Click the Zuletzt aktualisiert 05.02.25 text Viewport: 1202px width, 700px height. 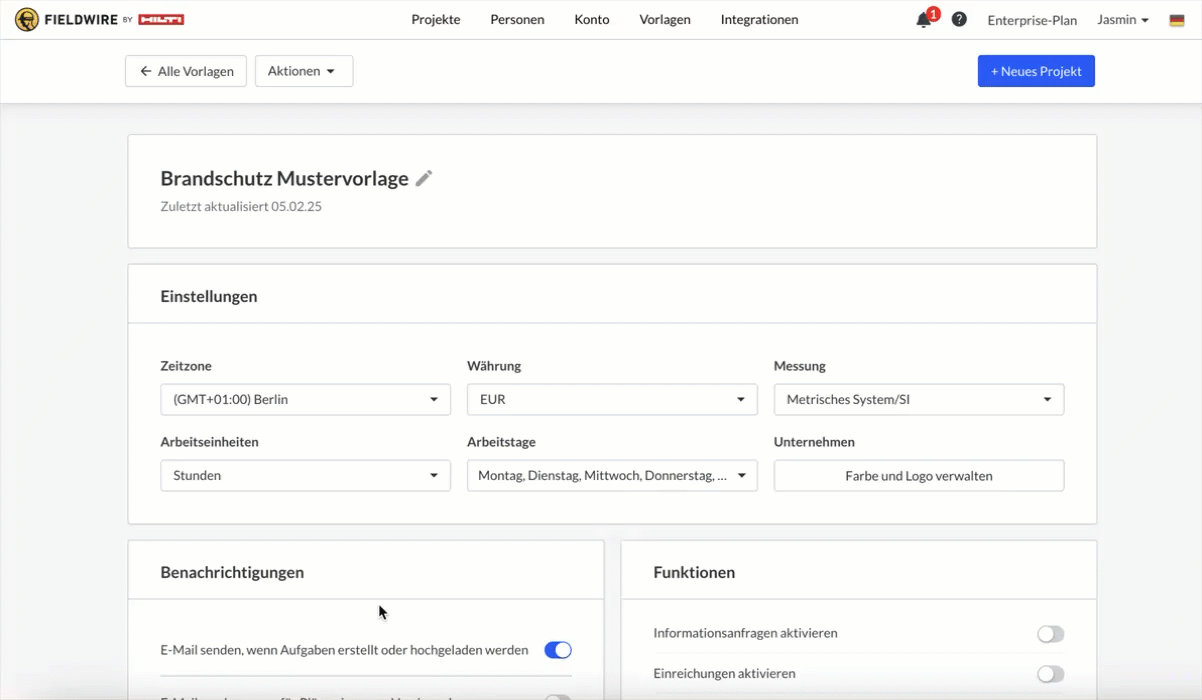(x=241, y=207)
